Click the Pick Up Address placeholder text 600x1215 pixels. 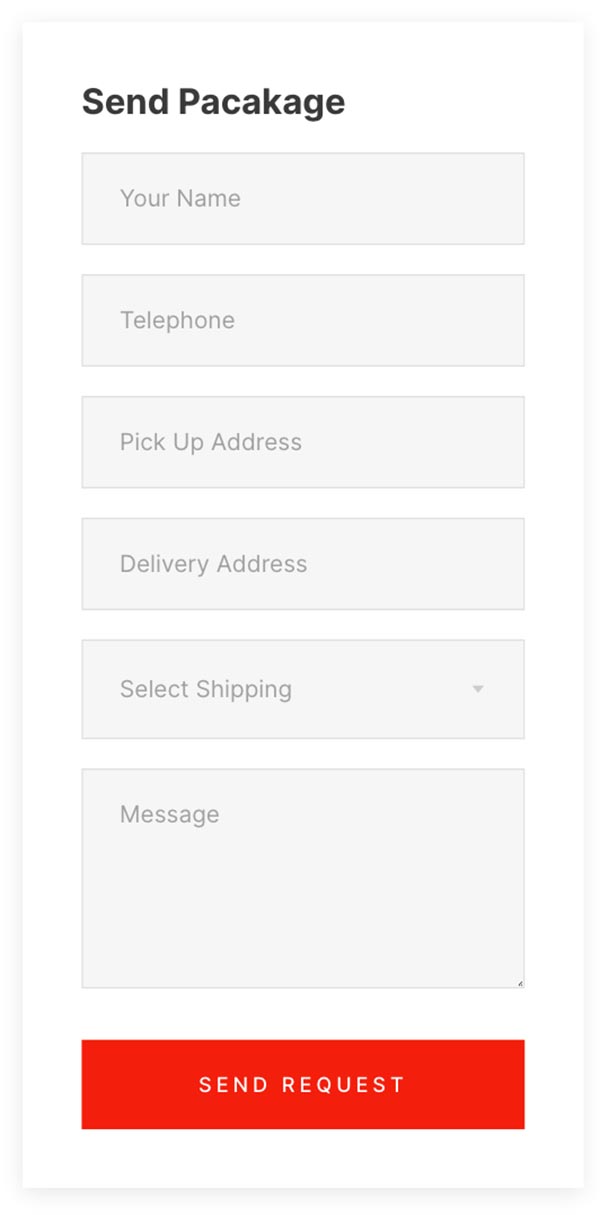tap(210, 442)
